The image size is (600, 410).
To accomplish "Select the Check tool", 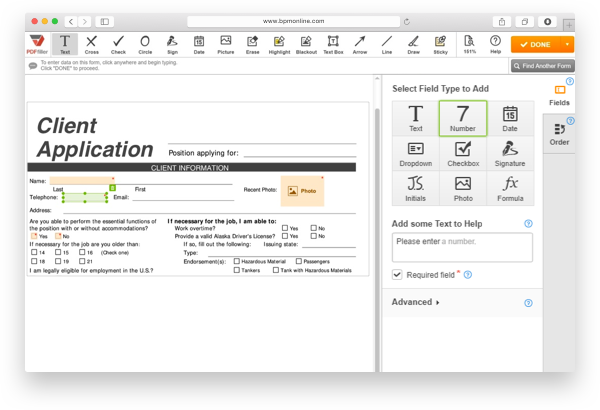I will point(118,44).
